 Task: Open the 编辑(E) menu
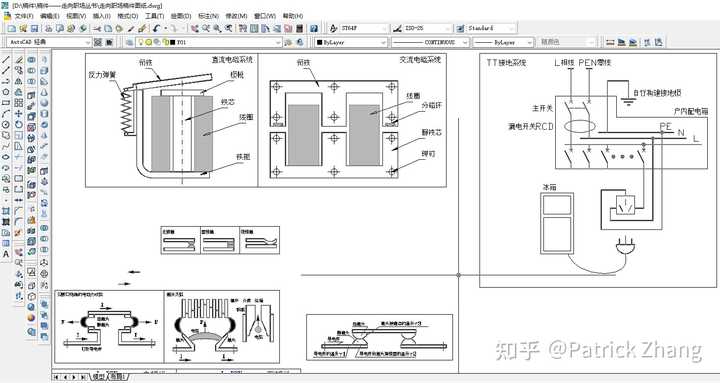click(x=50, y=16)
